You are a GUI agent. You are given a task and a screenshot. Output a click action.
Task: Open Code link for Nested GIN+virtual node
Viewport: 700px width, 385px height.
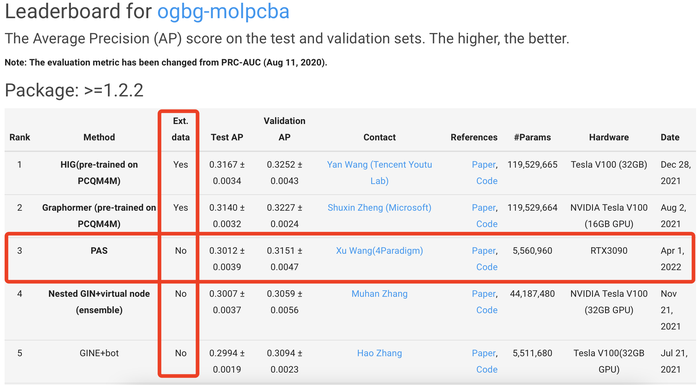click(x=487, y=310)
